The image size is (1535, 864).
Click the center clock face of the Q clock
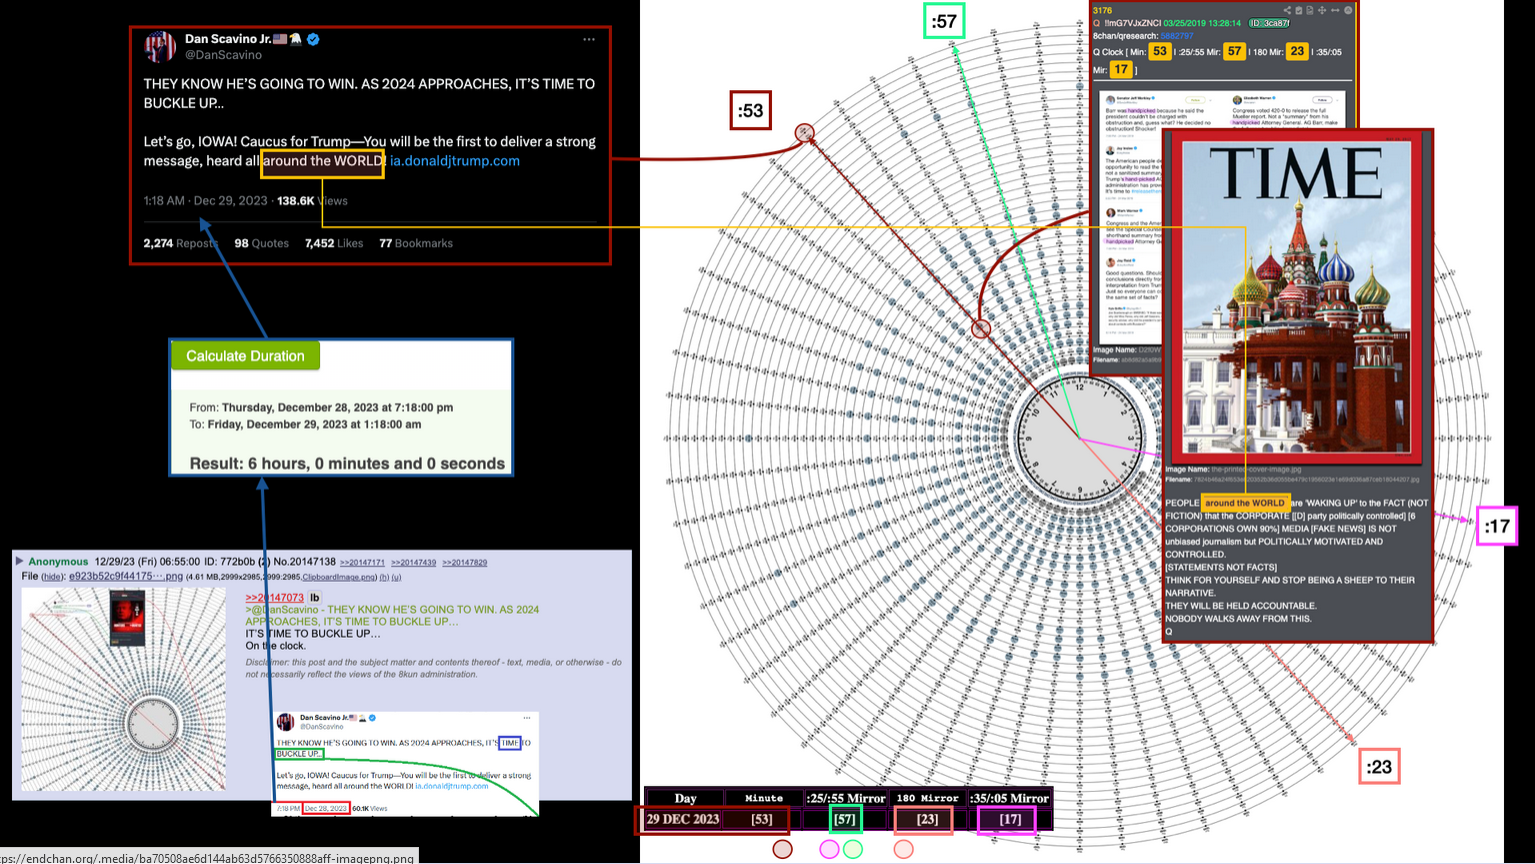(1080, 437)
